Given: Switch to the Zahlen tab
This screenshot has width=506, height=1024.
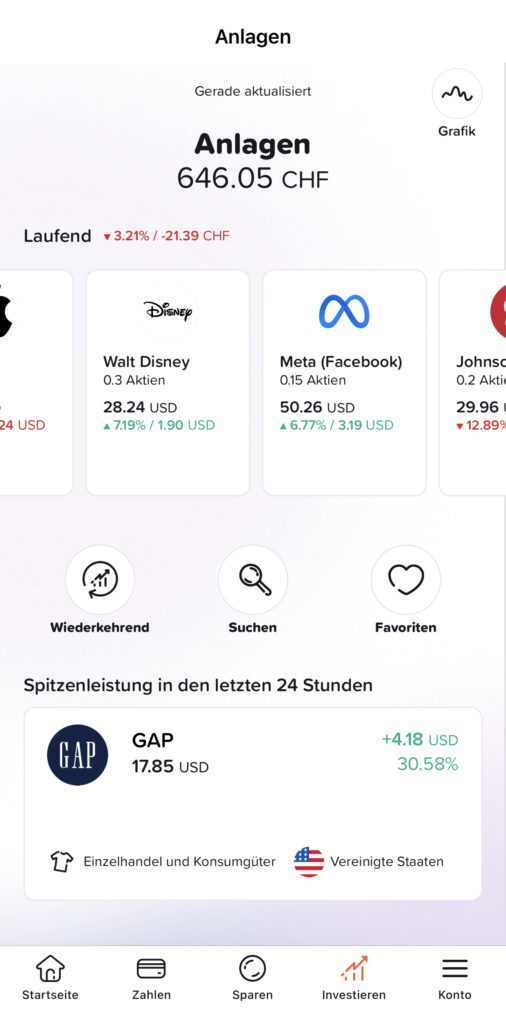Looking at the screenshot, I should (x=151, y=978).
